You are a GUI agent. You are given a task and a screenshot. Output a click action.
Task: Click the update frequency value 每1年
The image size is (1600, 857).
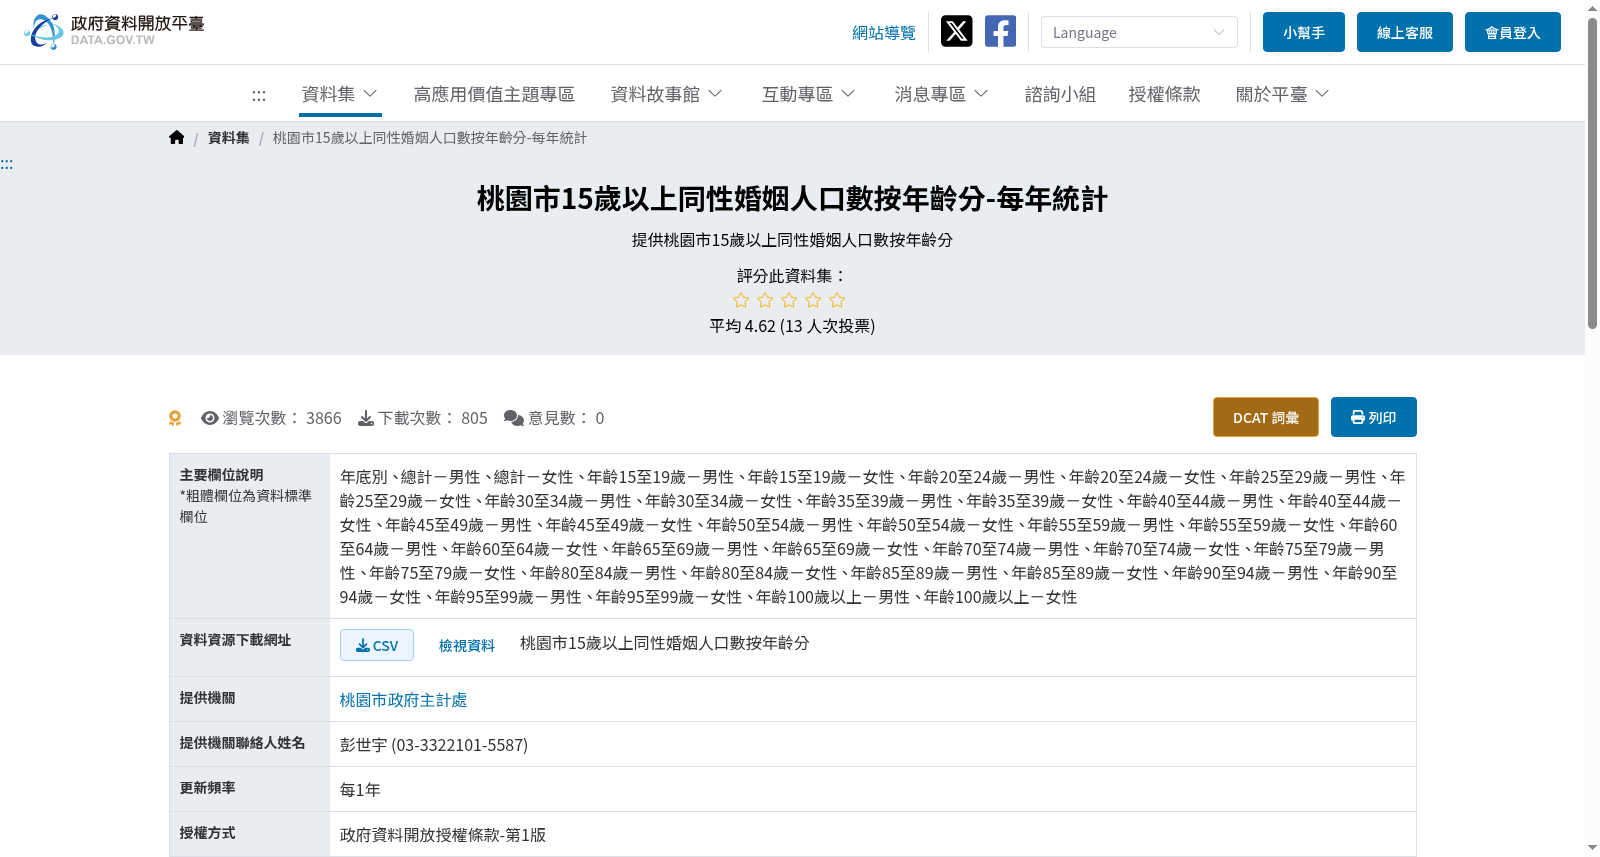point(360,790)
